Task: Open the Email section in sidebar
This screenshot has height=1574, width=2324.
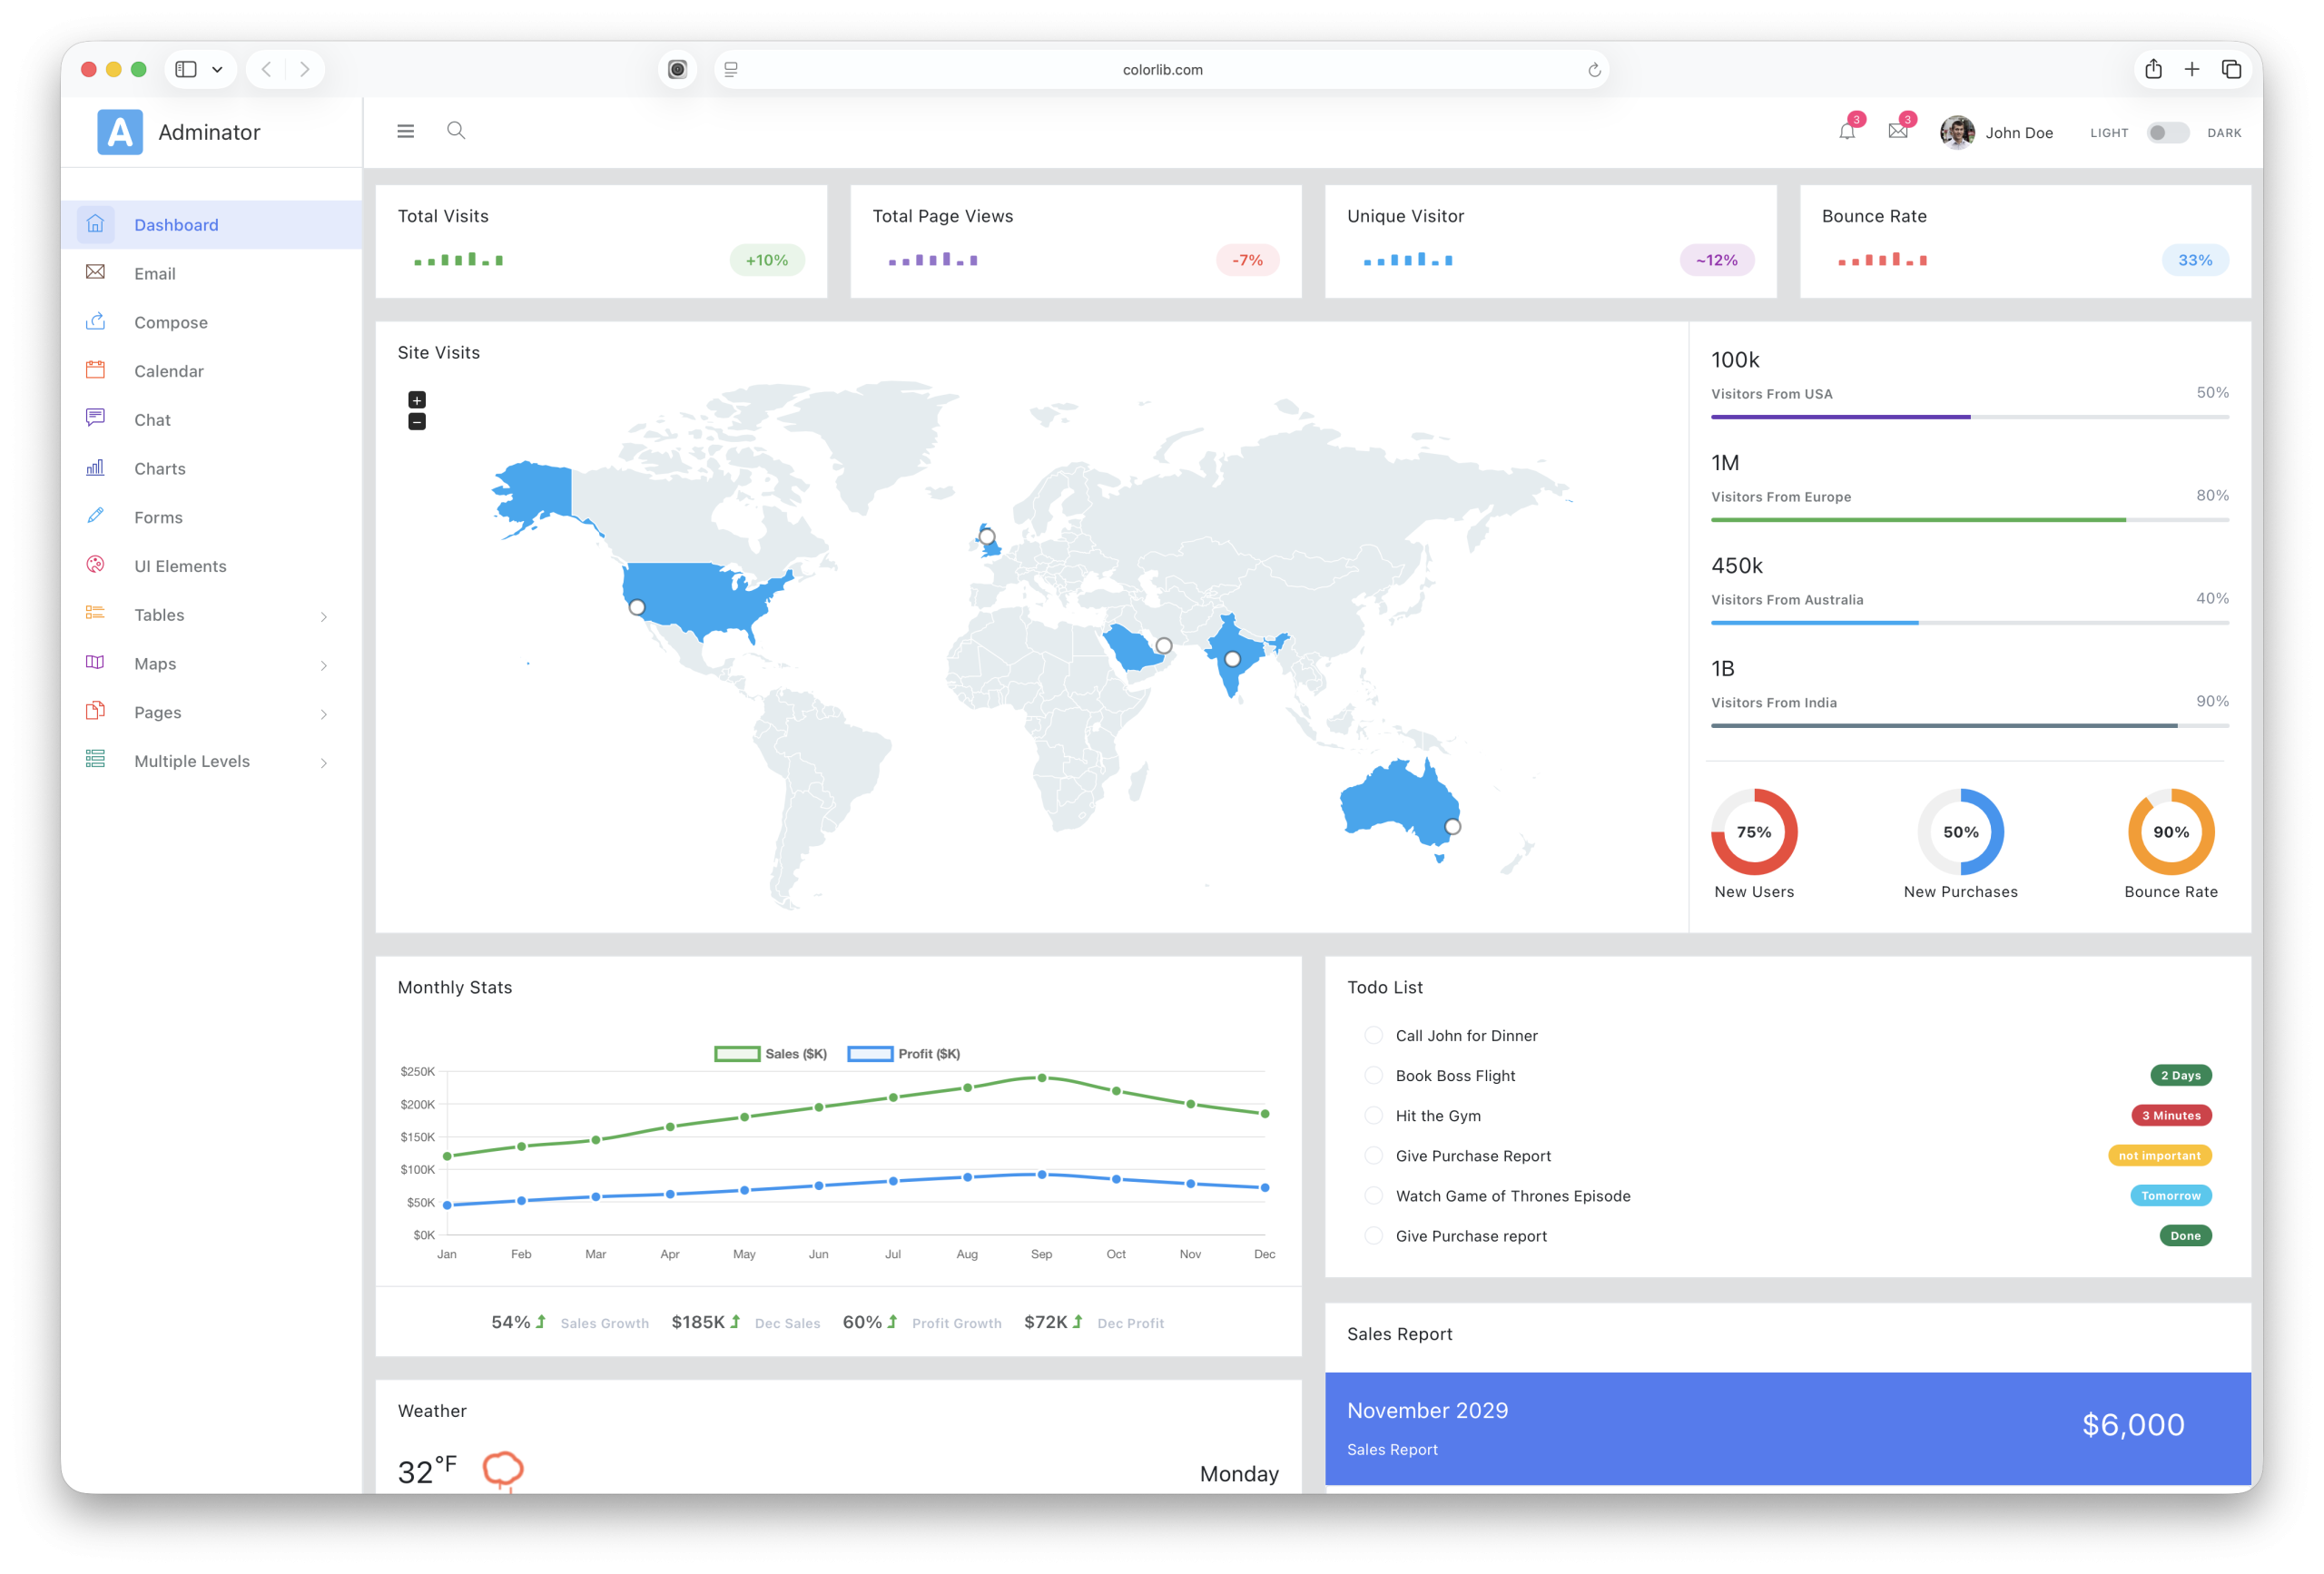Action: pos(156,273)
